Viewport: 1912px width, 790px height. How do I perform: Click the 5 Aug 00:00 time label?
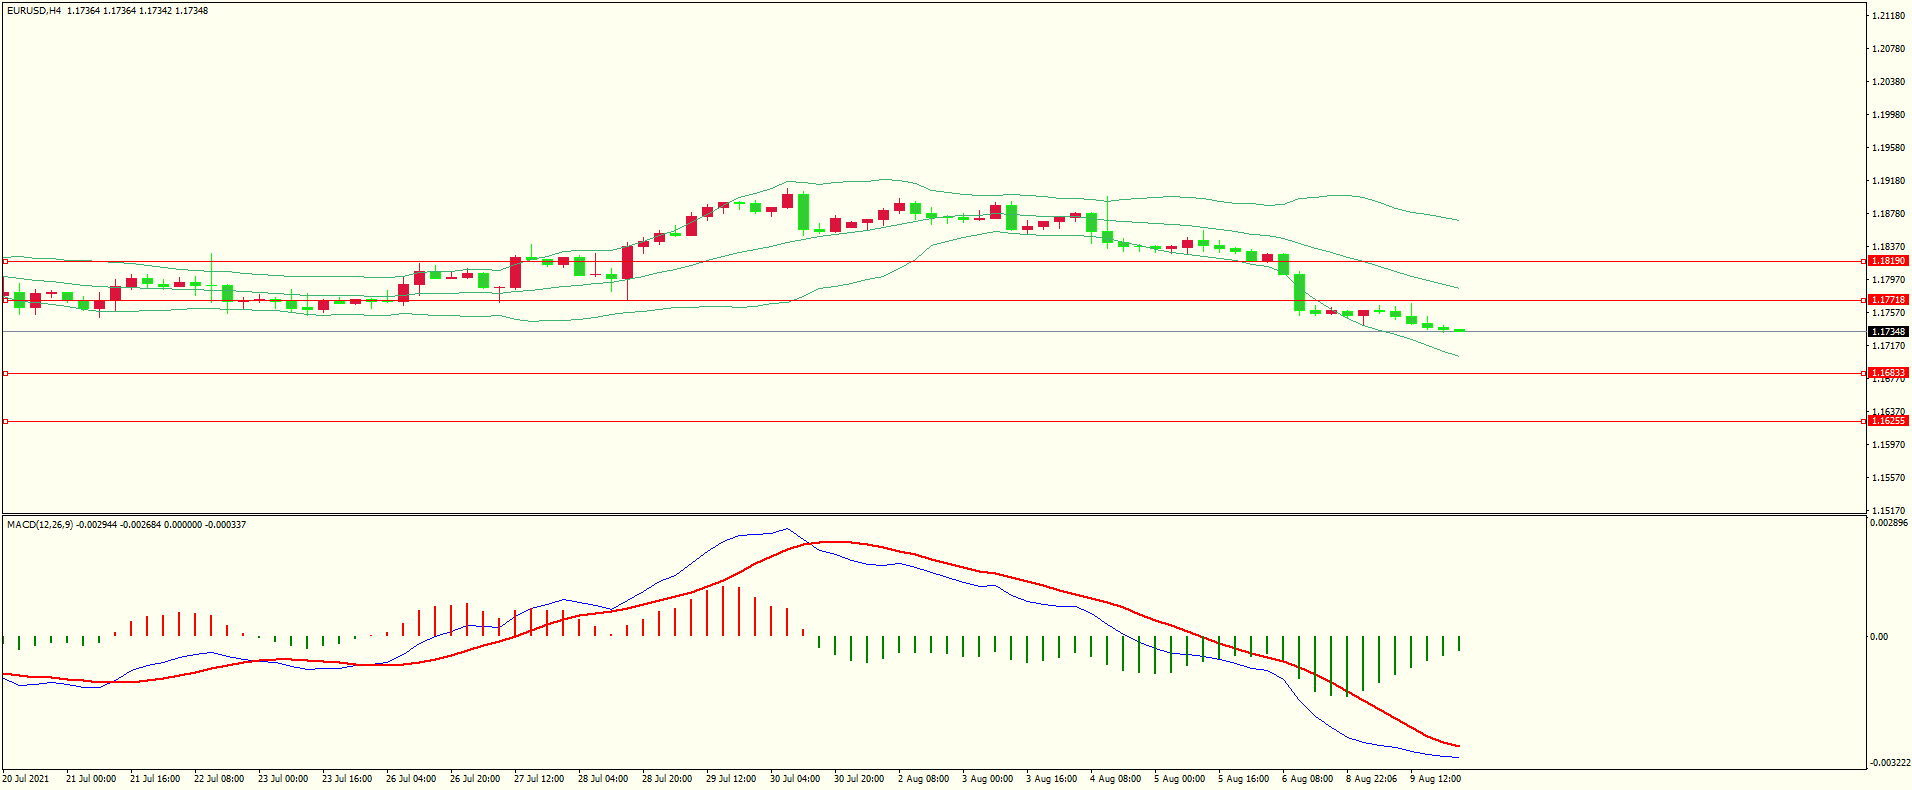[1179, 779]
